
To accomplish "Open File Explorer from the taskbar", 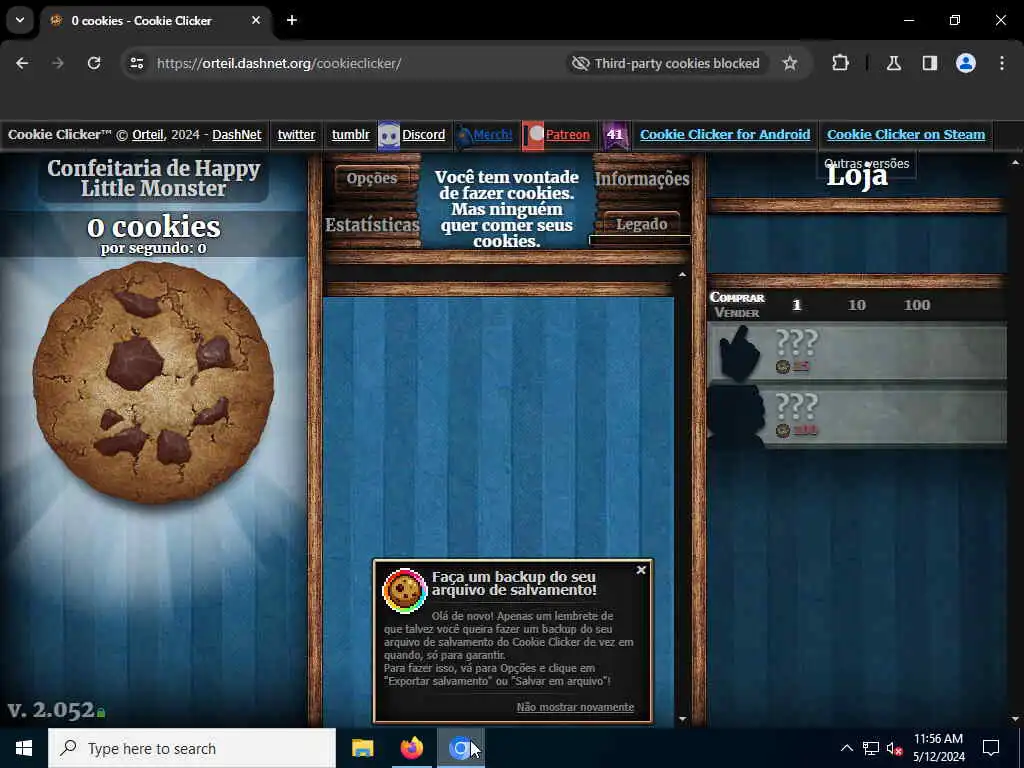I will [362, 748].
